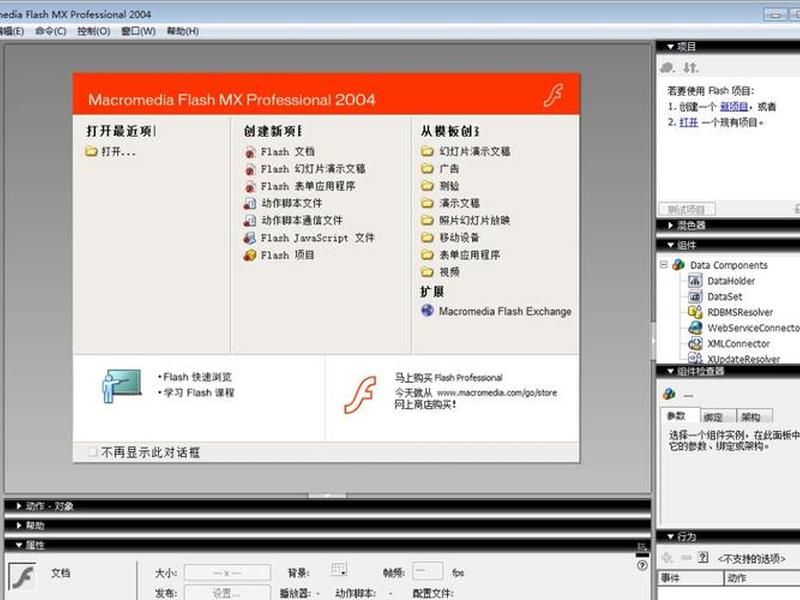This screenshot has height=600, width=800.
Task: Click the properties panel help icon
Action: tap(642, 565)
